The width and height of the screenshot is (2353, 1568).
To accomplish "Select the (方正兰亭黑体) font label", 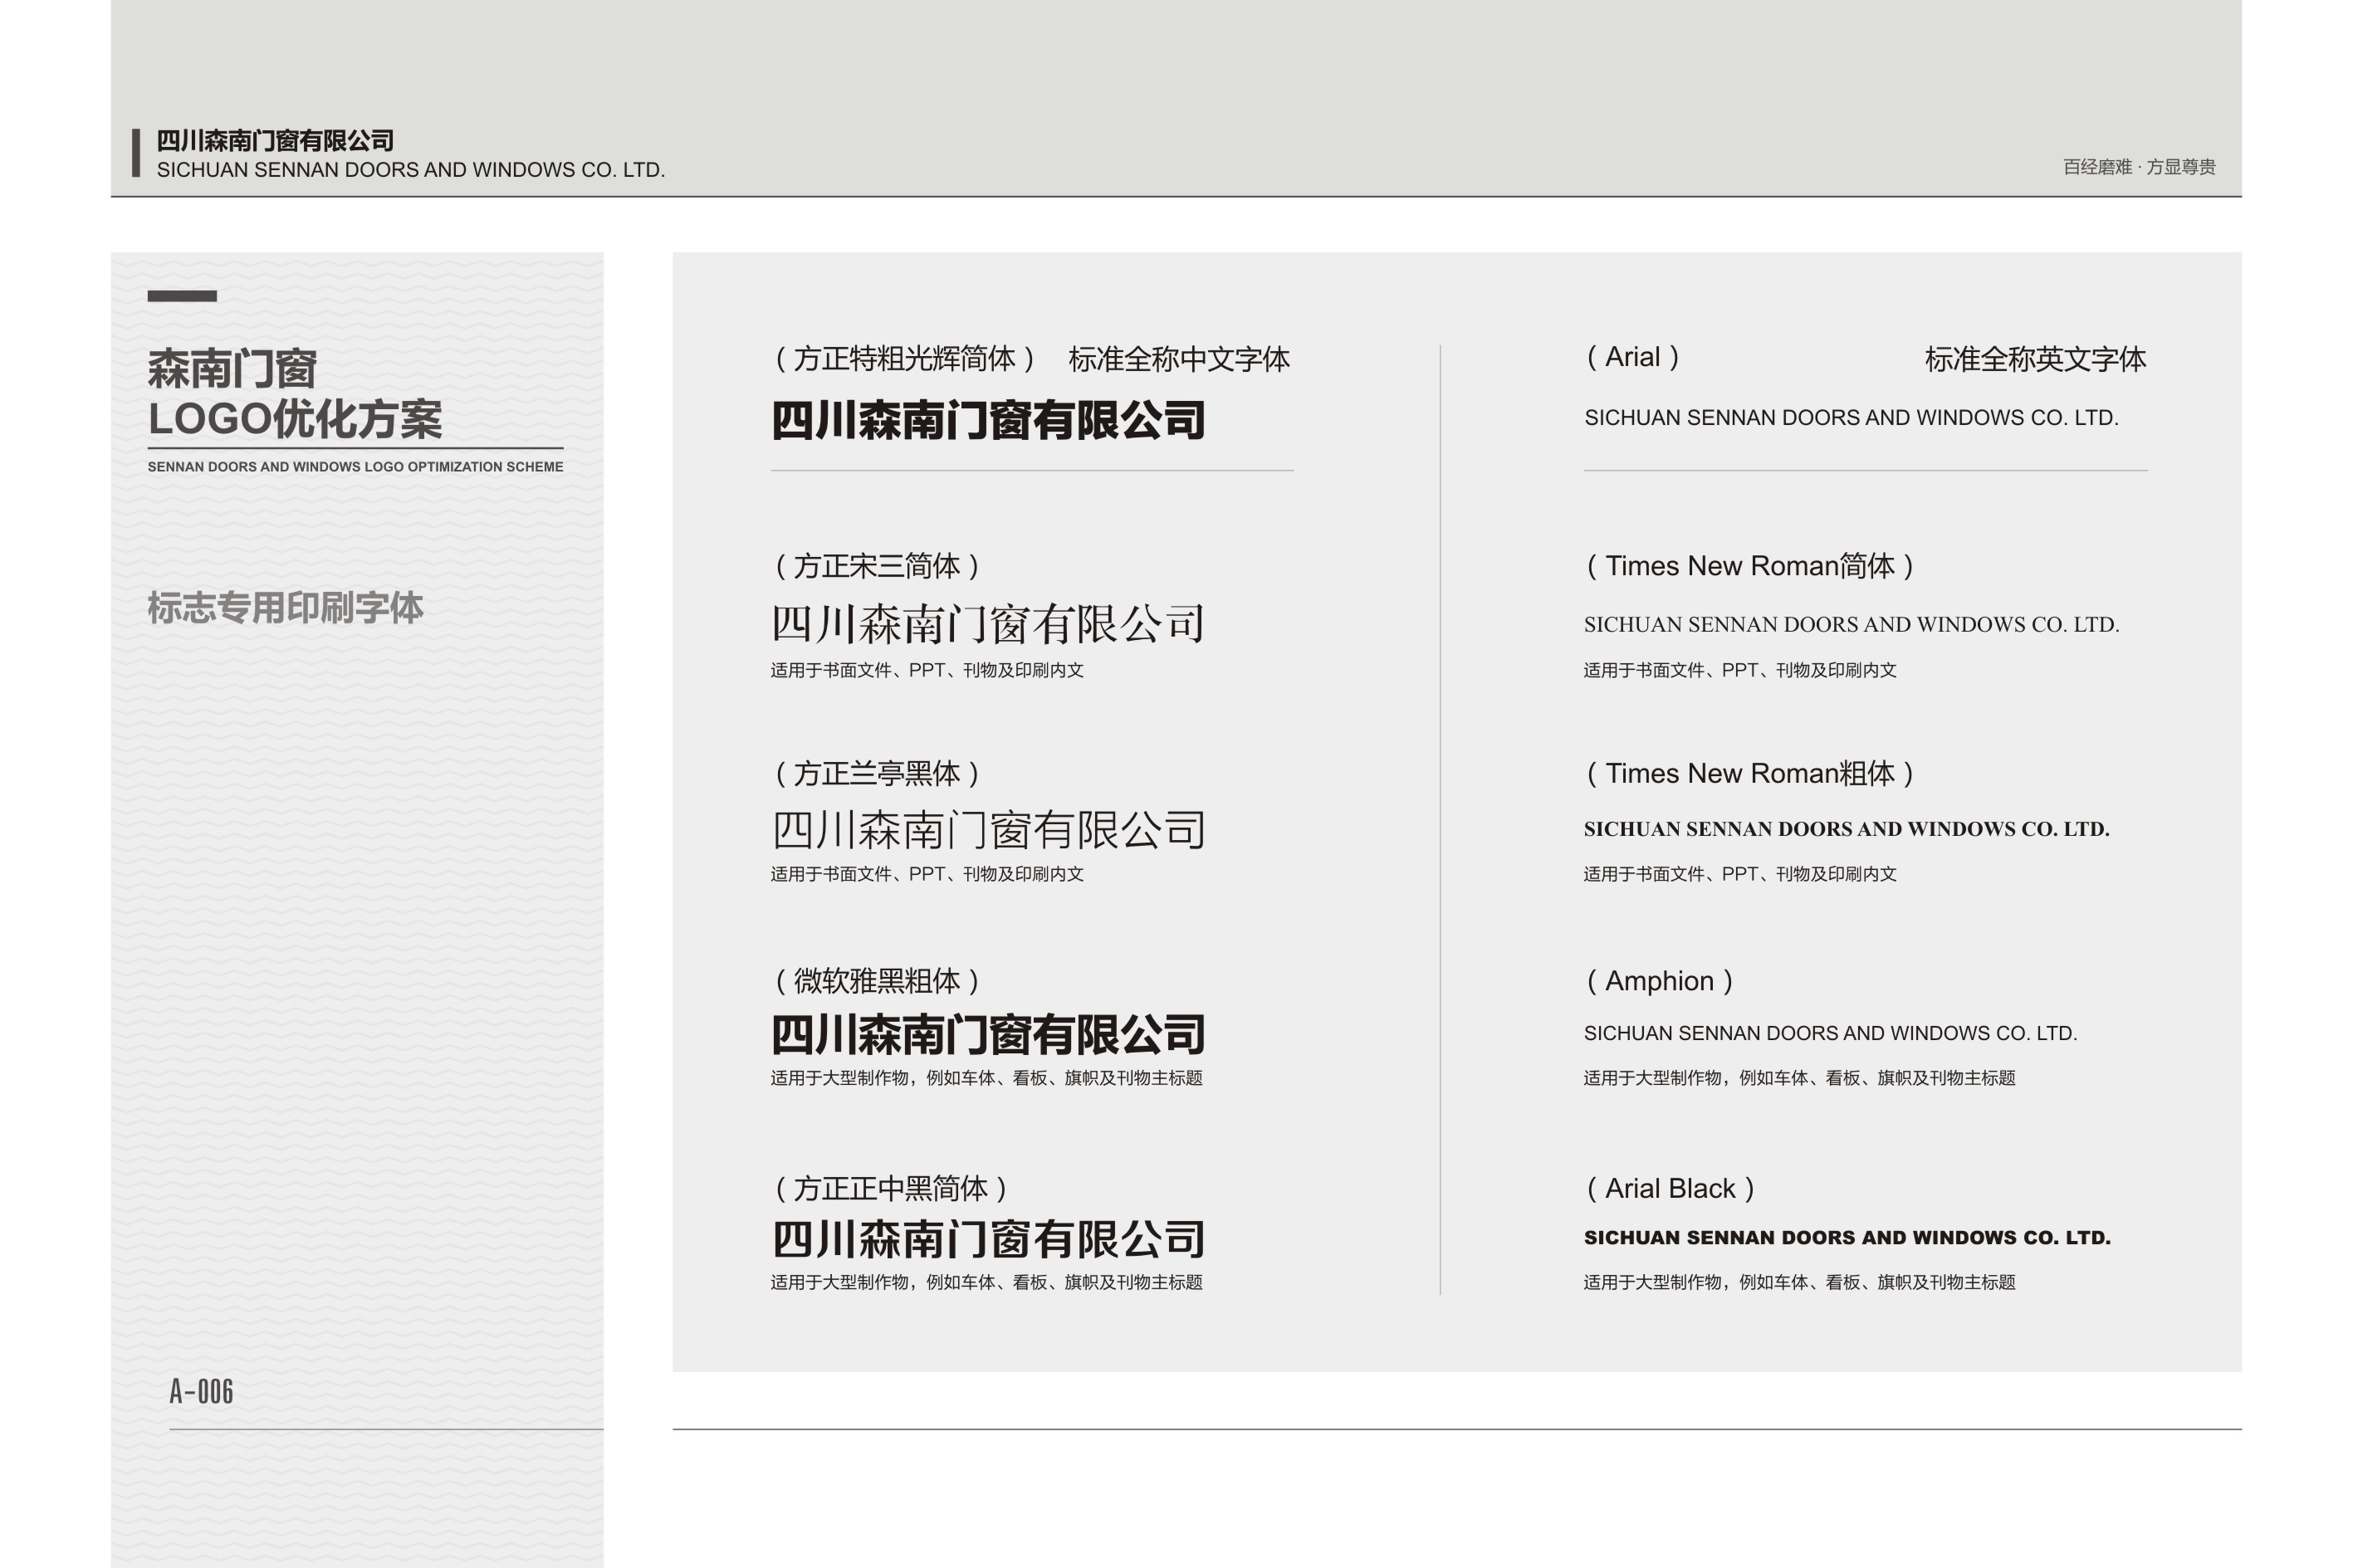I will [x=877, y=773].
